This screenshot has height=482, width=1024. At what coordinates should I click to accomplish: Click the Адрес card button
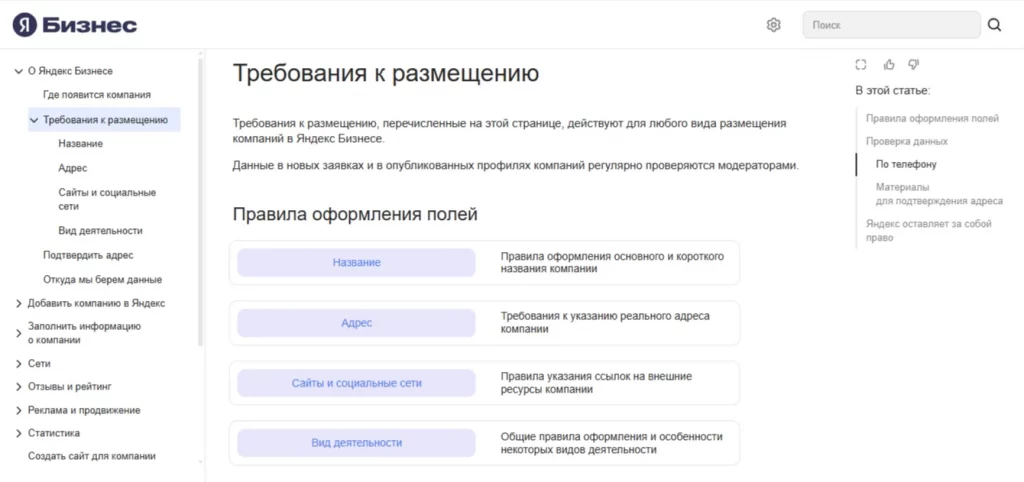[357, 323]
